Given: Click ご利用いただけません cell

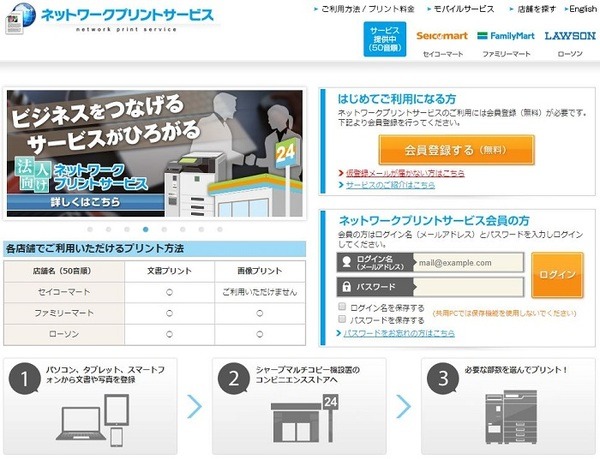Looking at the screenshot, I should [260, 293].
